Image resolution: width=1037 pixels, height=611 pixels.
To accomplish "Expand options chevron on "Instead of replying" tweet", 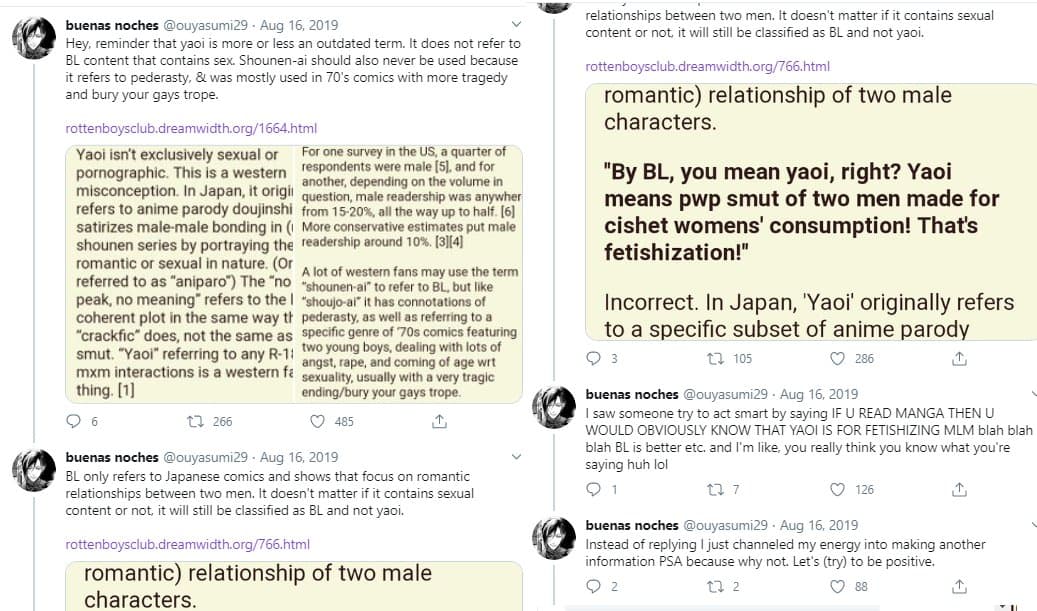I will (1033, 525).
